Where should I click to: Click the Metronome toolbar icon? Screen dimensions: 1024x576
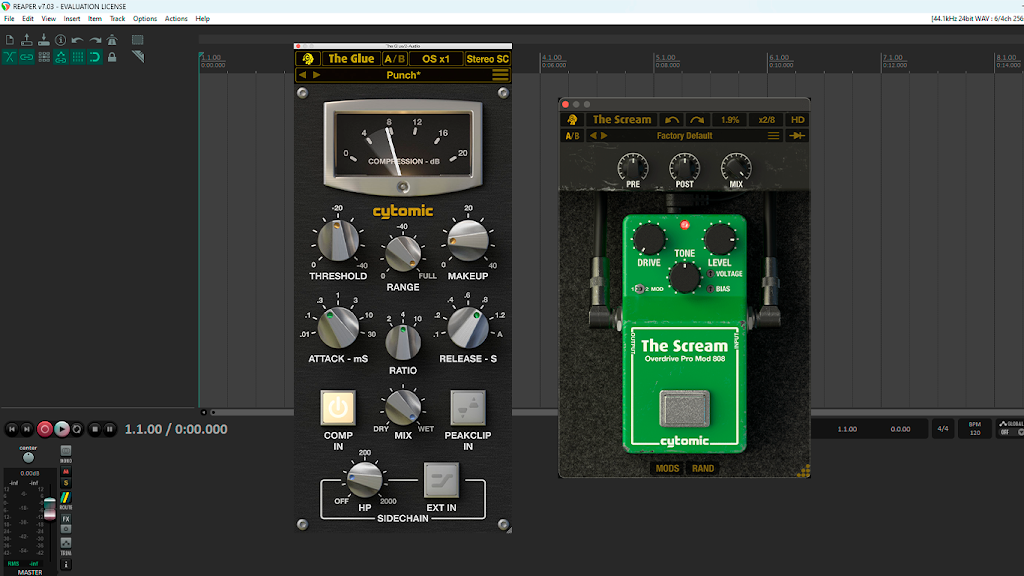[x=112, y=40]
